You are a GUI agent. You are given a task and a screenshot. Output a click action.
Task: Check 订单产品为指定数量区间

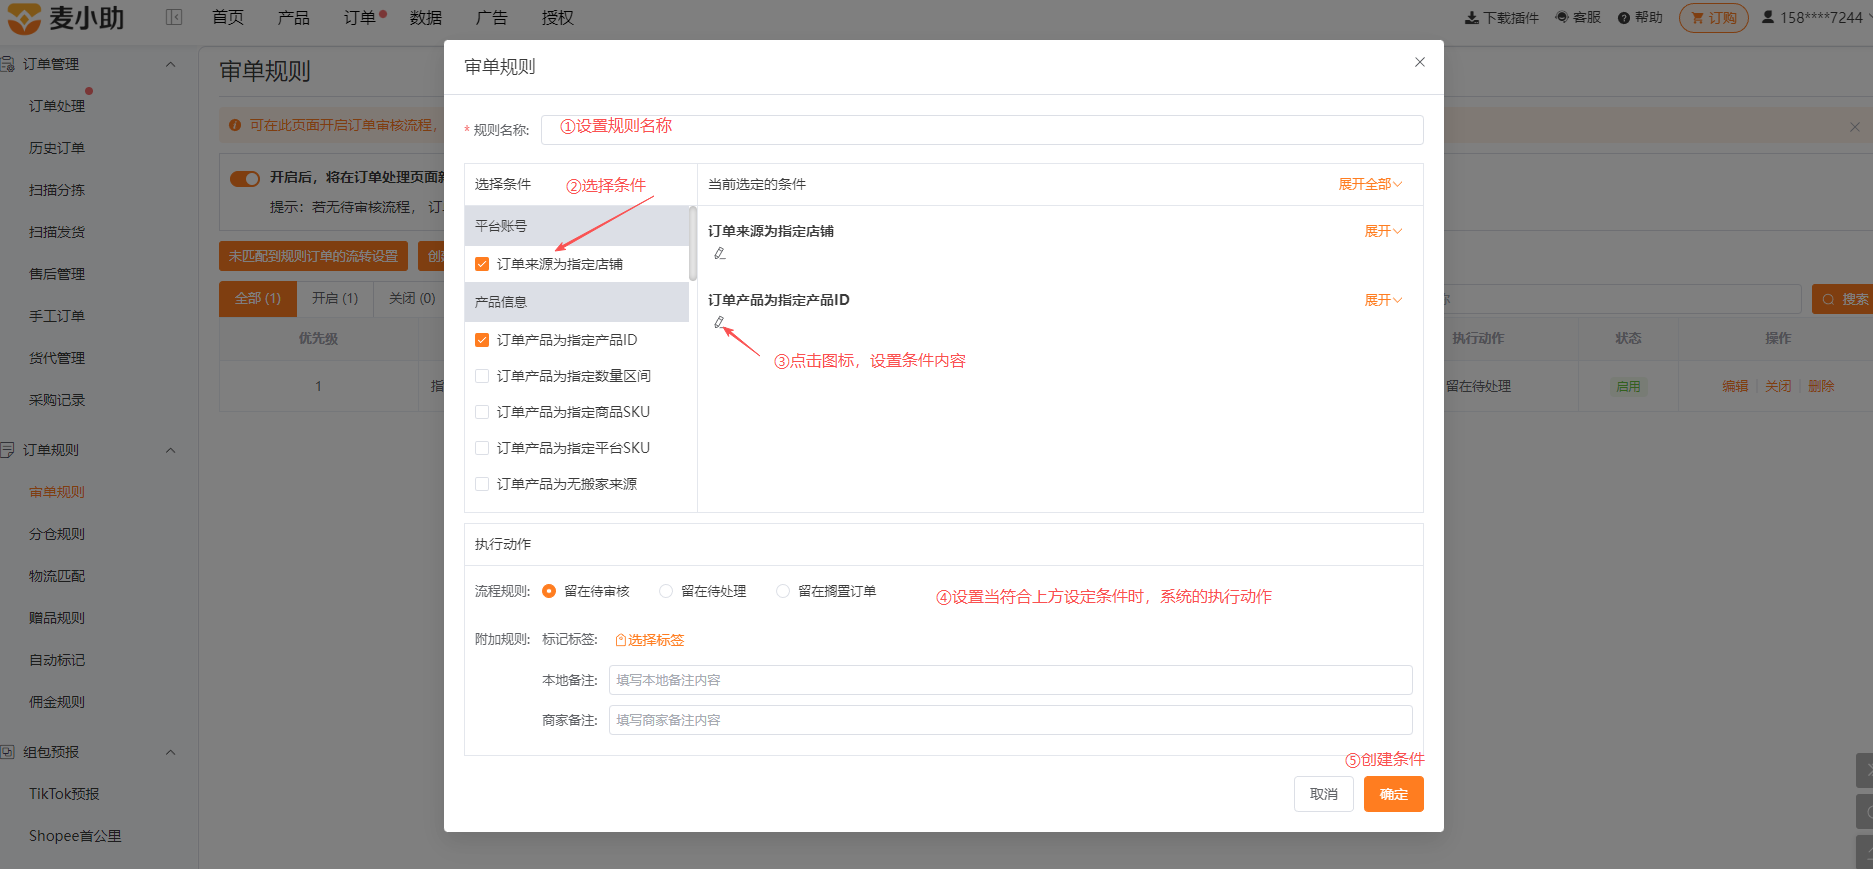(482, 376)
